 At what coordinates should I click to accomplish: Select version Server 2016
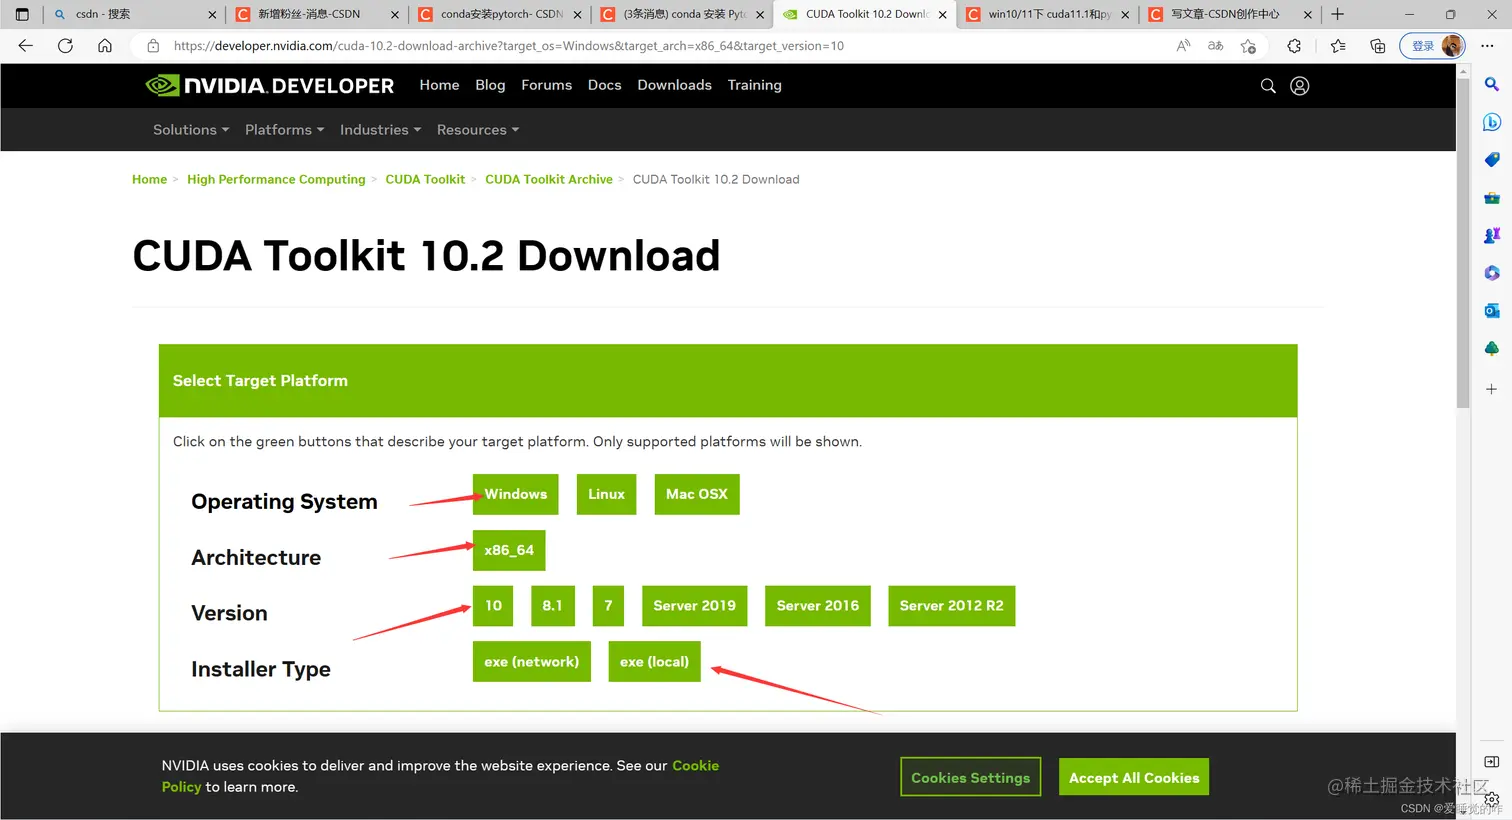point(818,606)
